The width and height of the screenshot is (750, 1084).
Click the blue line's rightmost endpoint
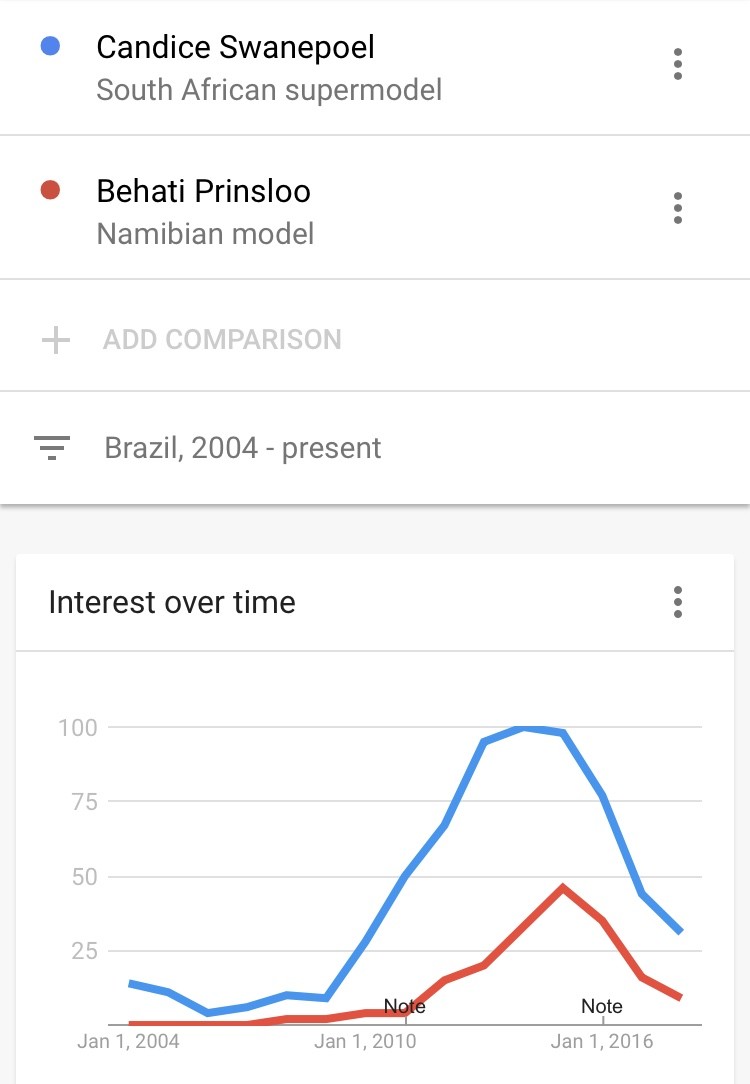pos(681,931)
